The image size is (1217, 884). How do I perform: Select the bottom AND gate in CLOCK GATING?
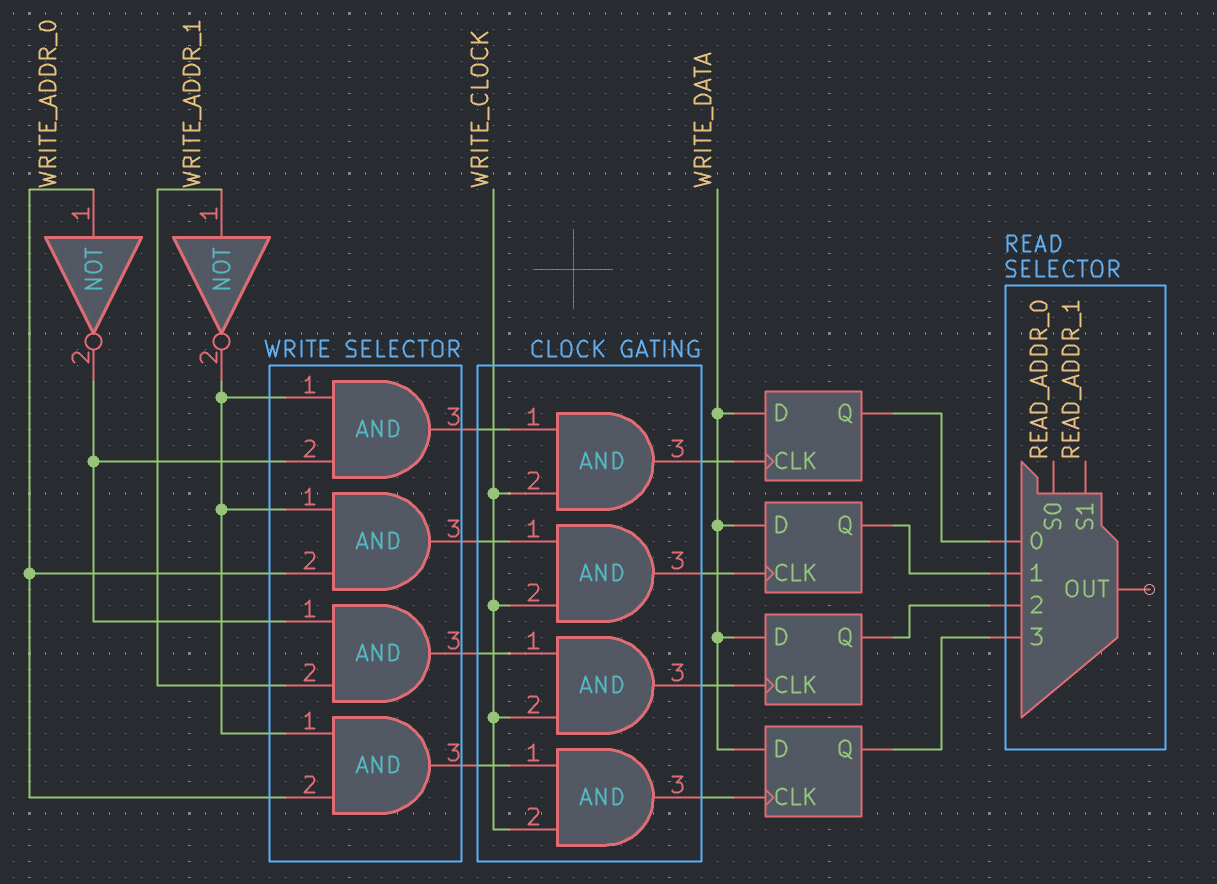[x=604, y=797]
